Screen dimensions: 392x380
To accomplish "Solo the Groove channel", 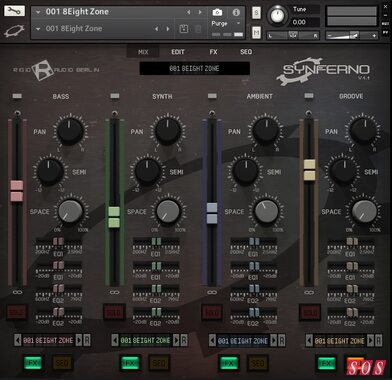I will pos(310,312).
